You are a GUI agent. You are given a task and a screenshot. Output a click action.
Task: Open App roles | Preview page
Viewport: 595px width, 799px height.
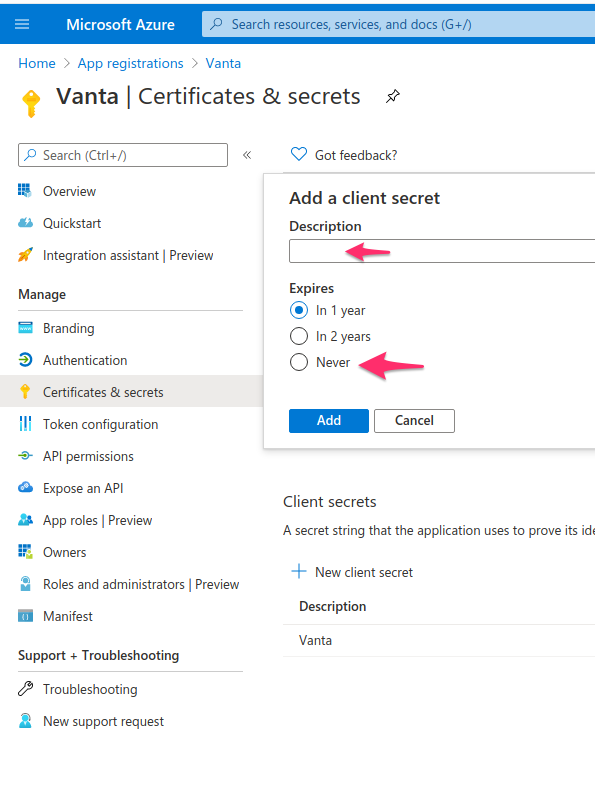coord(97,520)
